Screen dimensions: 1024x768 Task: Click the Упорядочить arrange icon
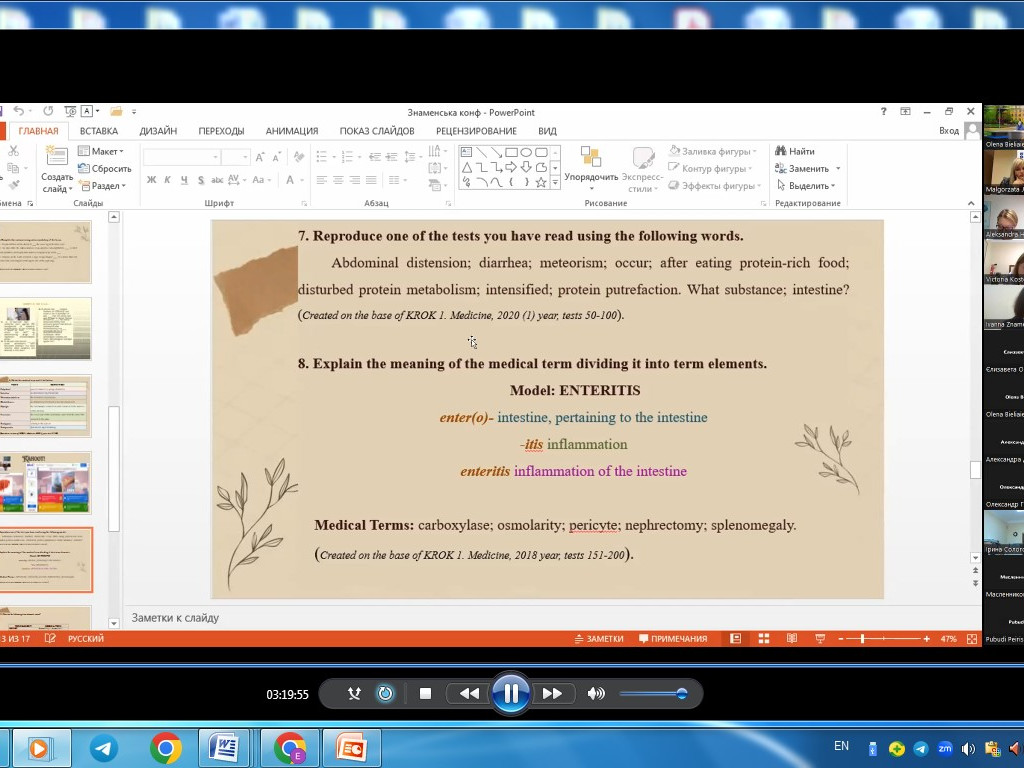click(x=590, y=157)
